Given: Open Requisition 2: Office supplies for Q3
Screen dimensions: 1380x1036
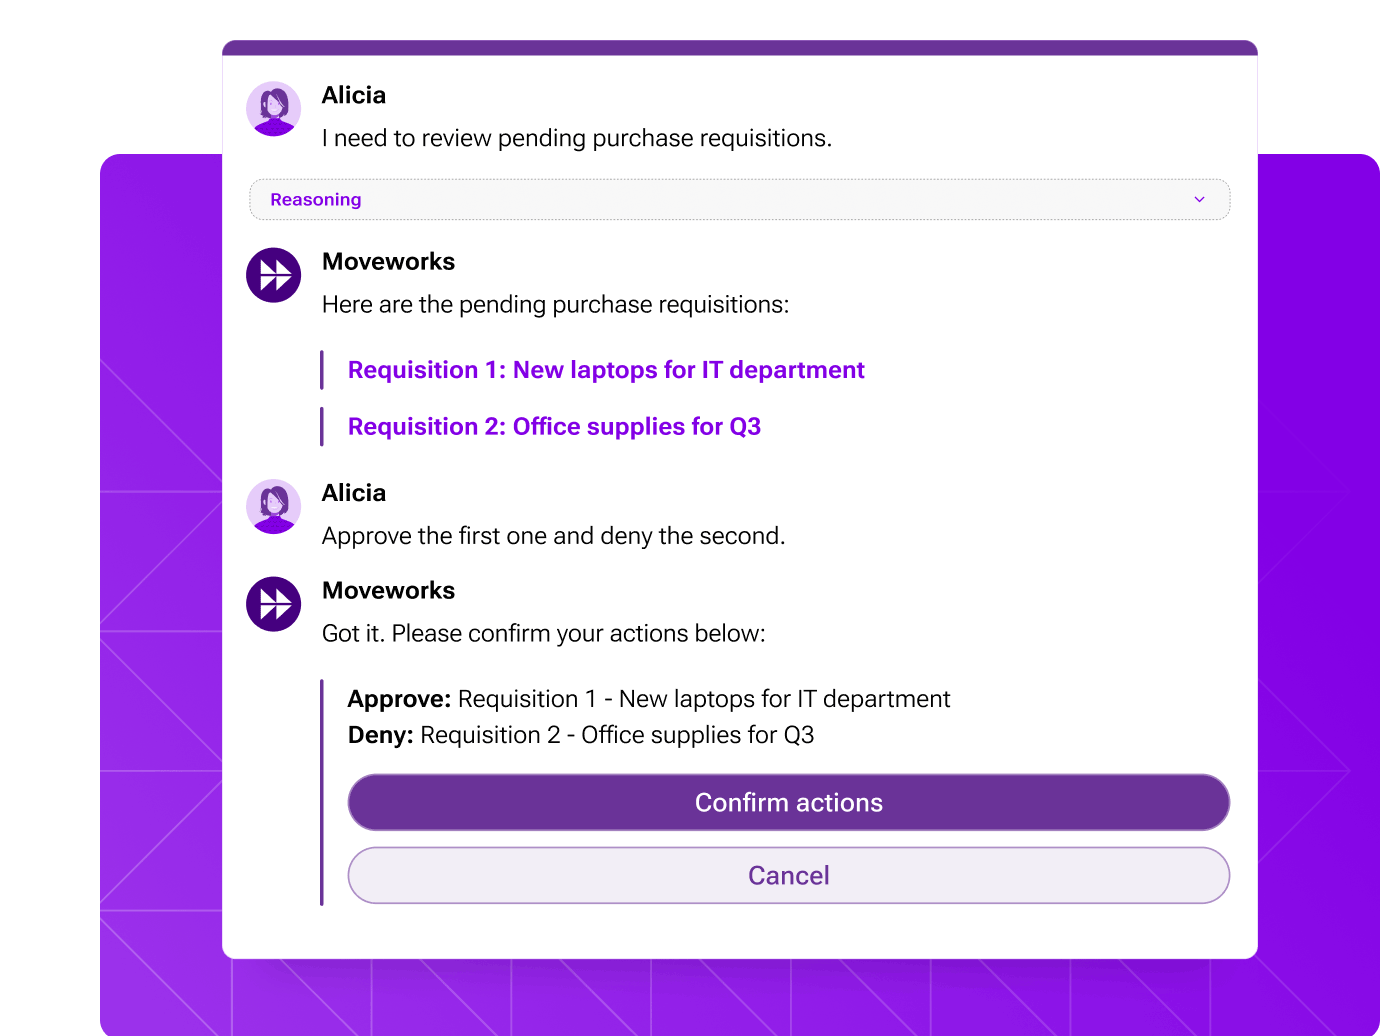Looking at the screenshot, I should click(x=553, y=426).
